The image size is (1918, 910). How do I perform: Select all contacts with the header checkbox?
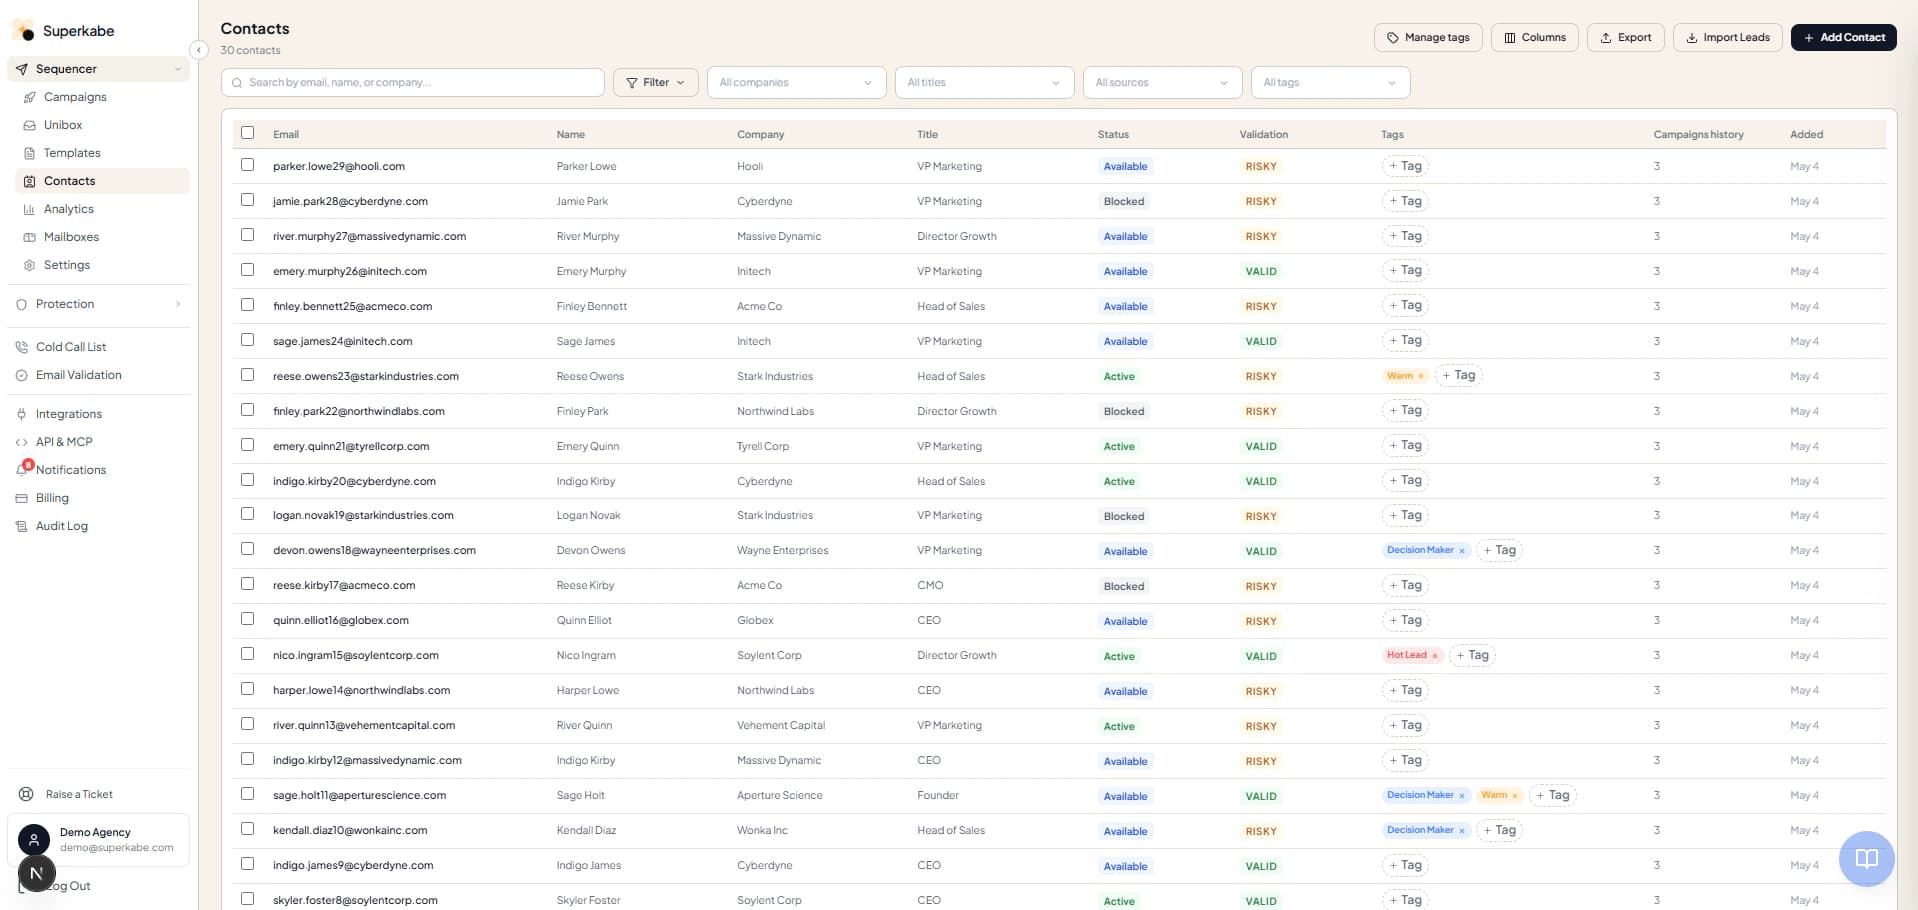(x=247, y=133)
